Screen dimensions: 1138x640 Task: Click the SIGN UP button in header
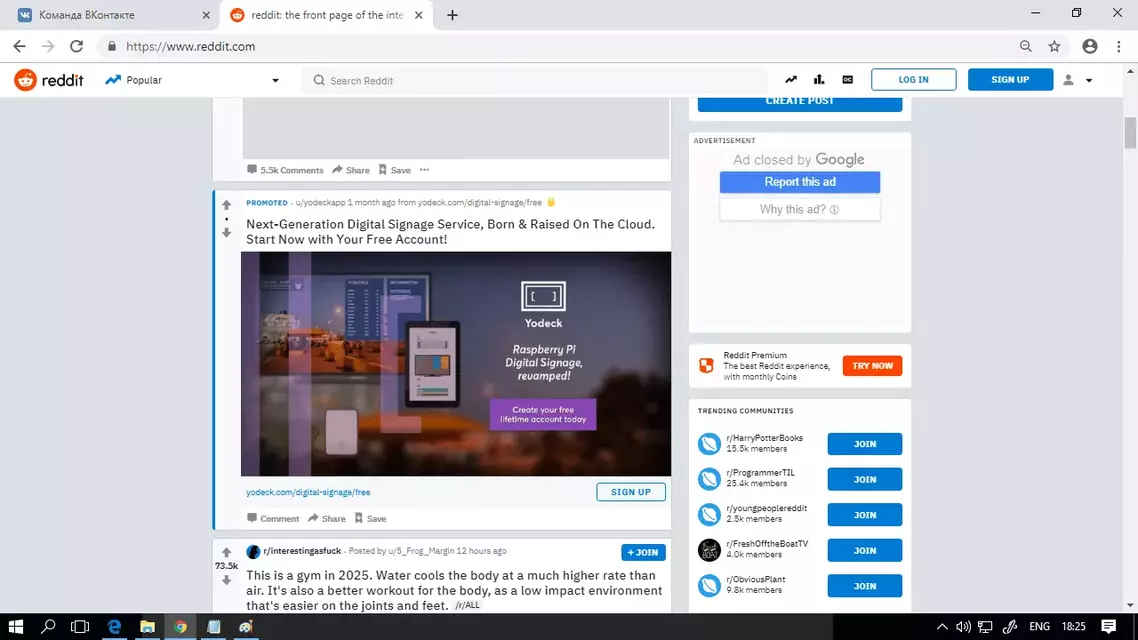coord(1010,80)
